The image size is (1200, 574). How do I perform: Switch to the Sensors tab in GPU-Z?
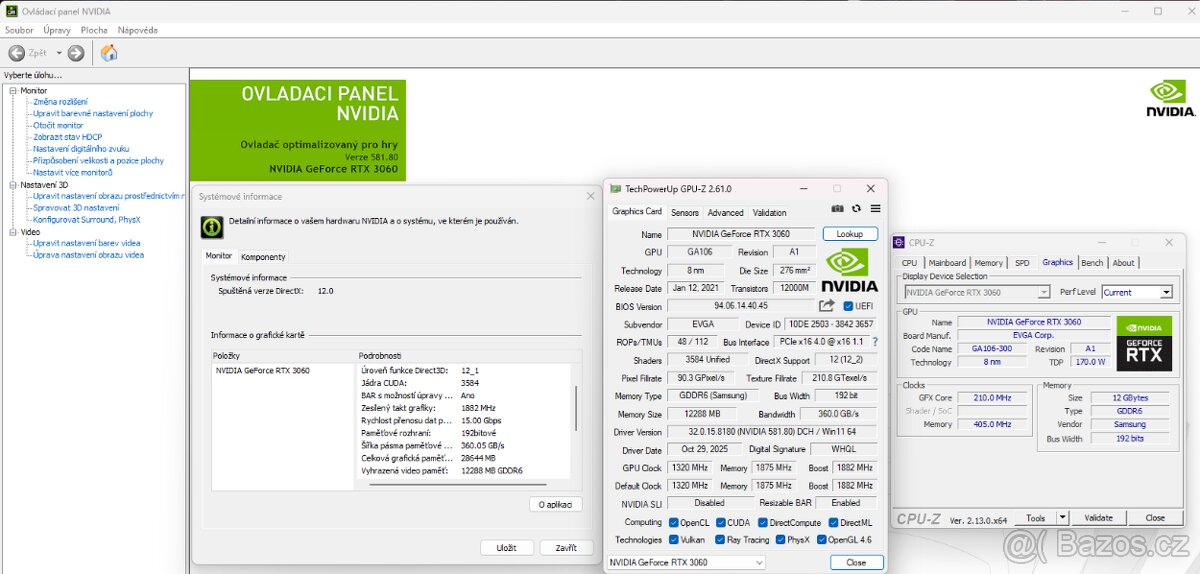coord(685,213)
